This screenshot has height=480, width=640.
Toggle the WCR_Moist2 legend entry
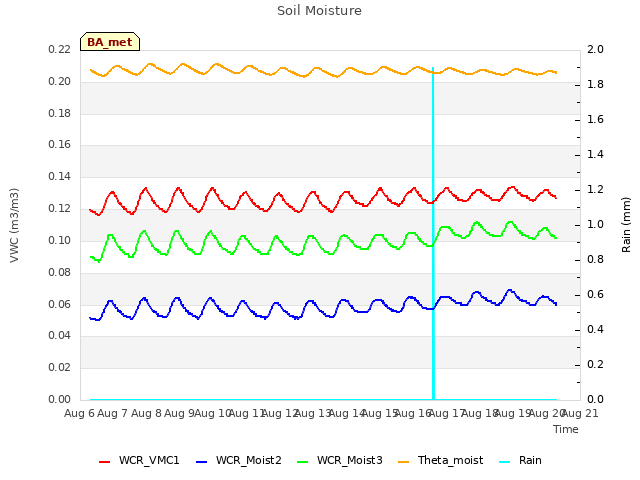click(x=238, y=460)
